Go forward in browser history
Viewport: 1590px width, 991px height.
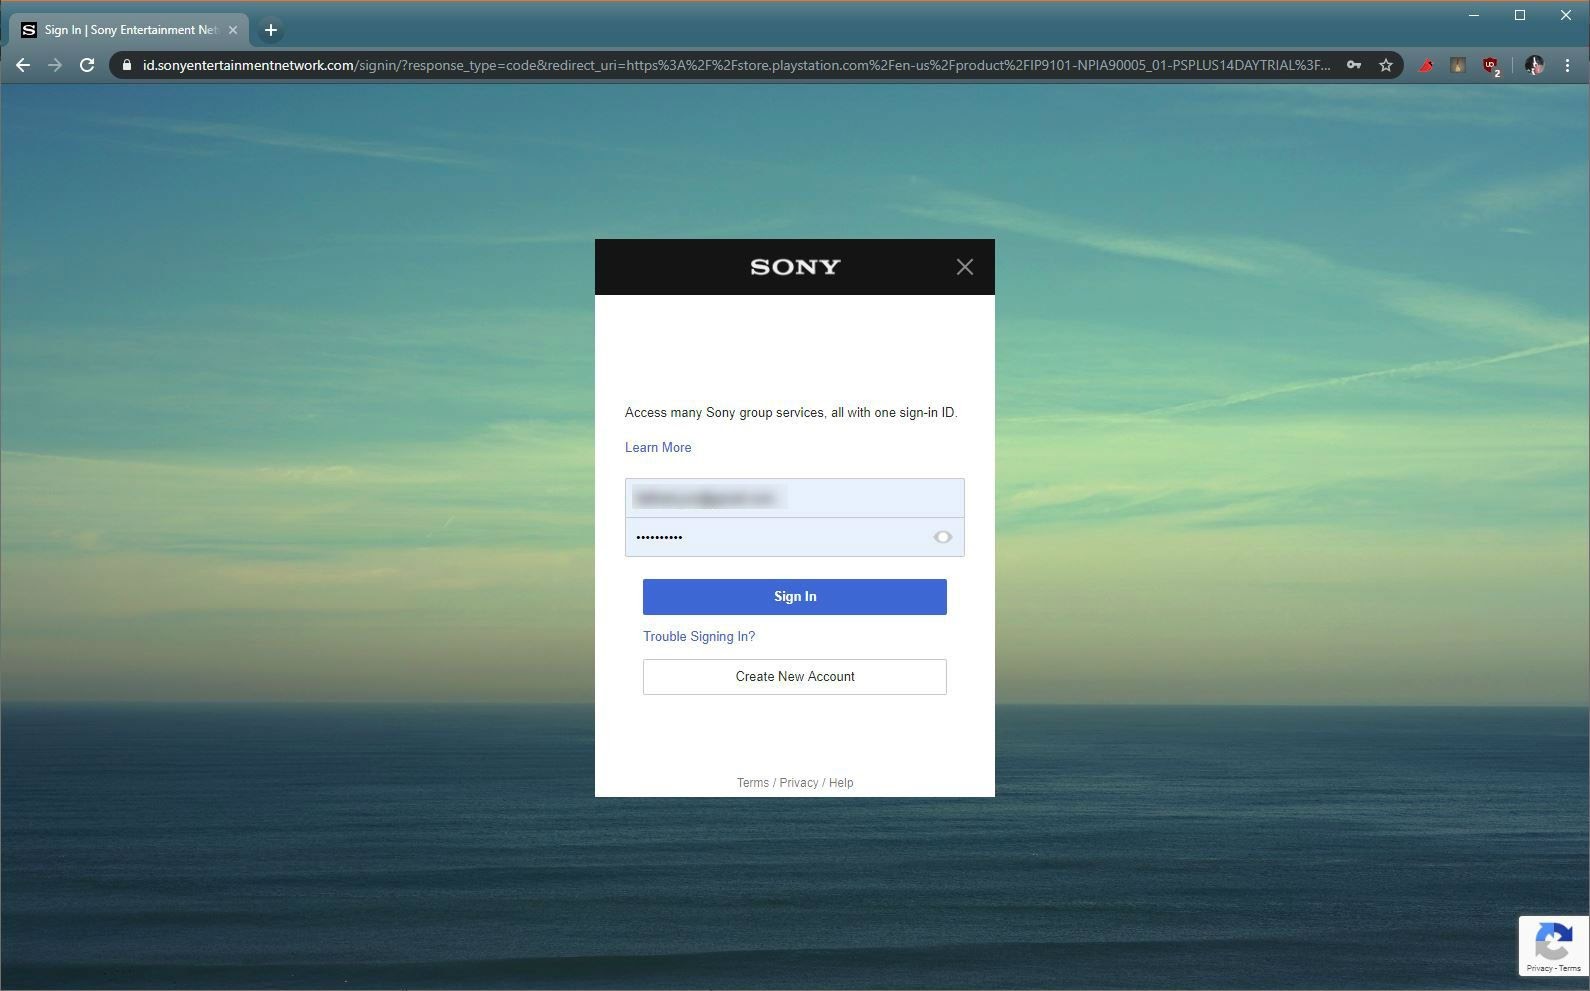click(55, 65)
